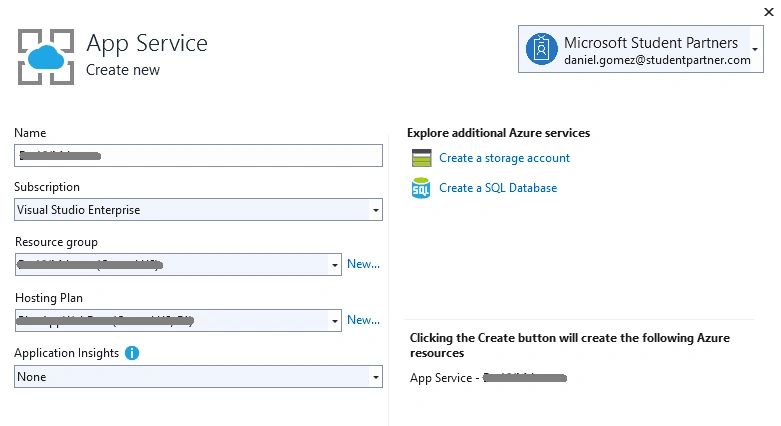This screenshot has width=781, height=426.
Task: Expand the Subscription dropdown
Action: [x=376, y=210]
